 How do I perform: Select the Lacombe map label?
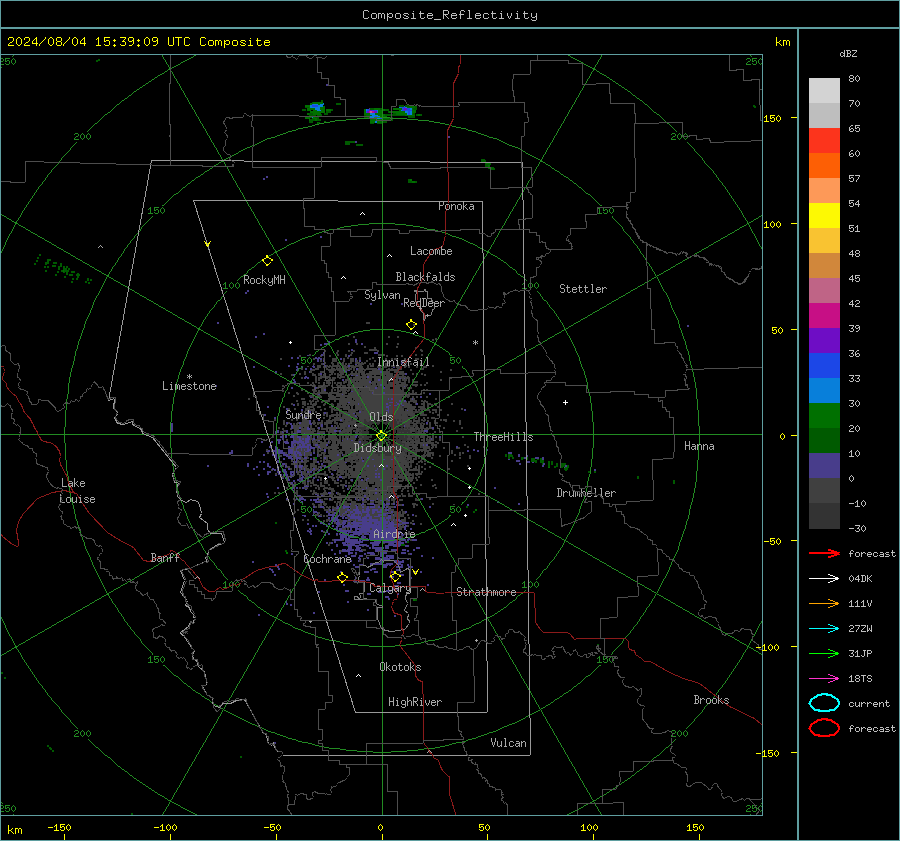click(x=431, y=251)
